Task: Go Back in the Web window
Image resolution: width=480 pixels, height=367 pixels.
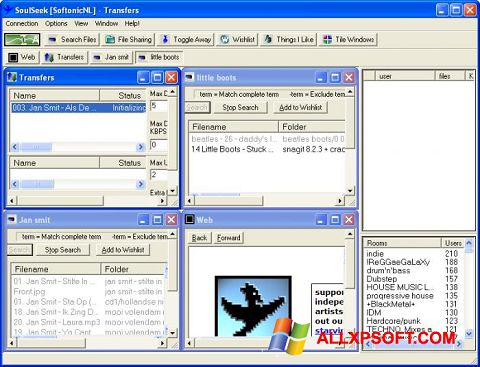Action: click(199, 238)
